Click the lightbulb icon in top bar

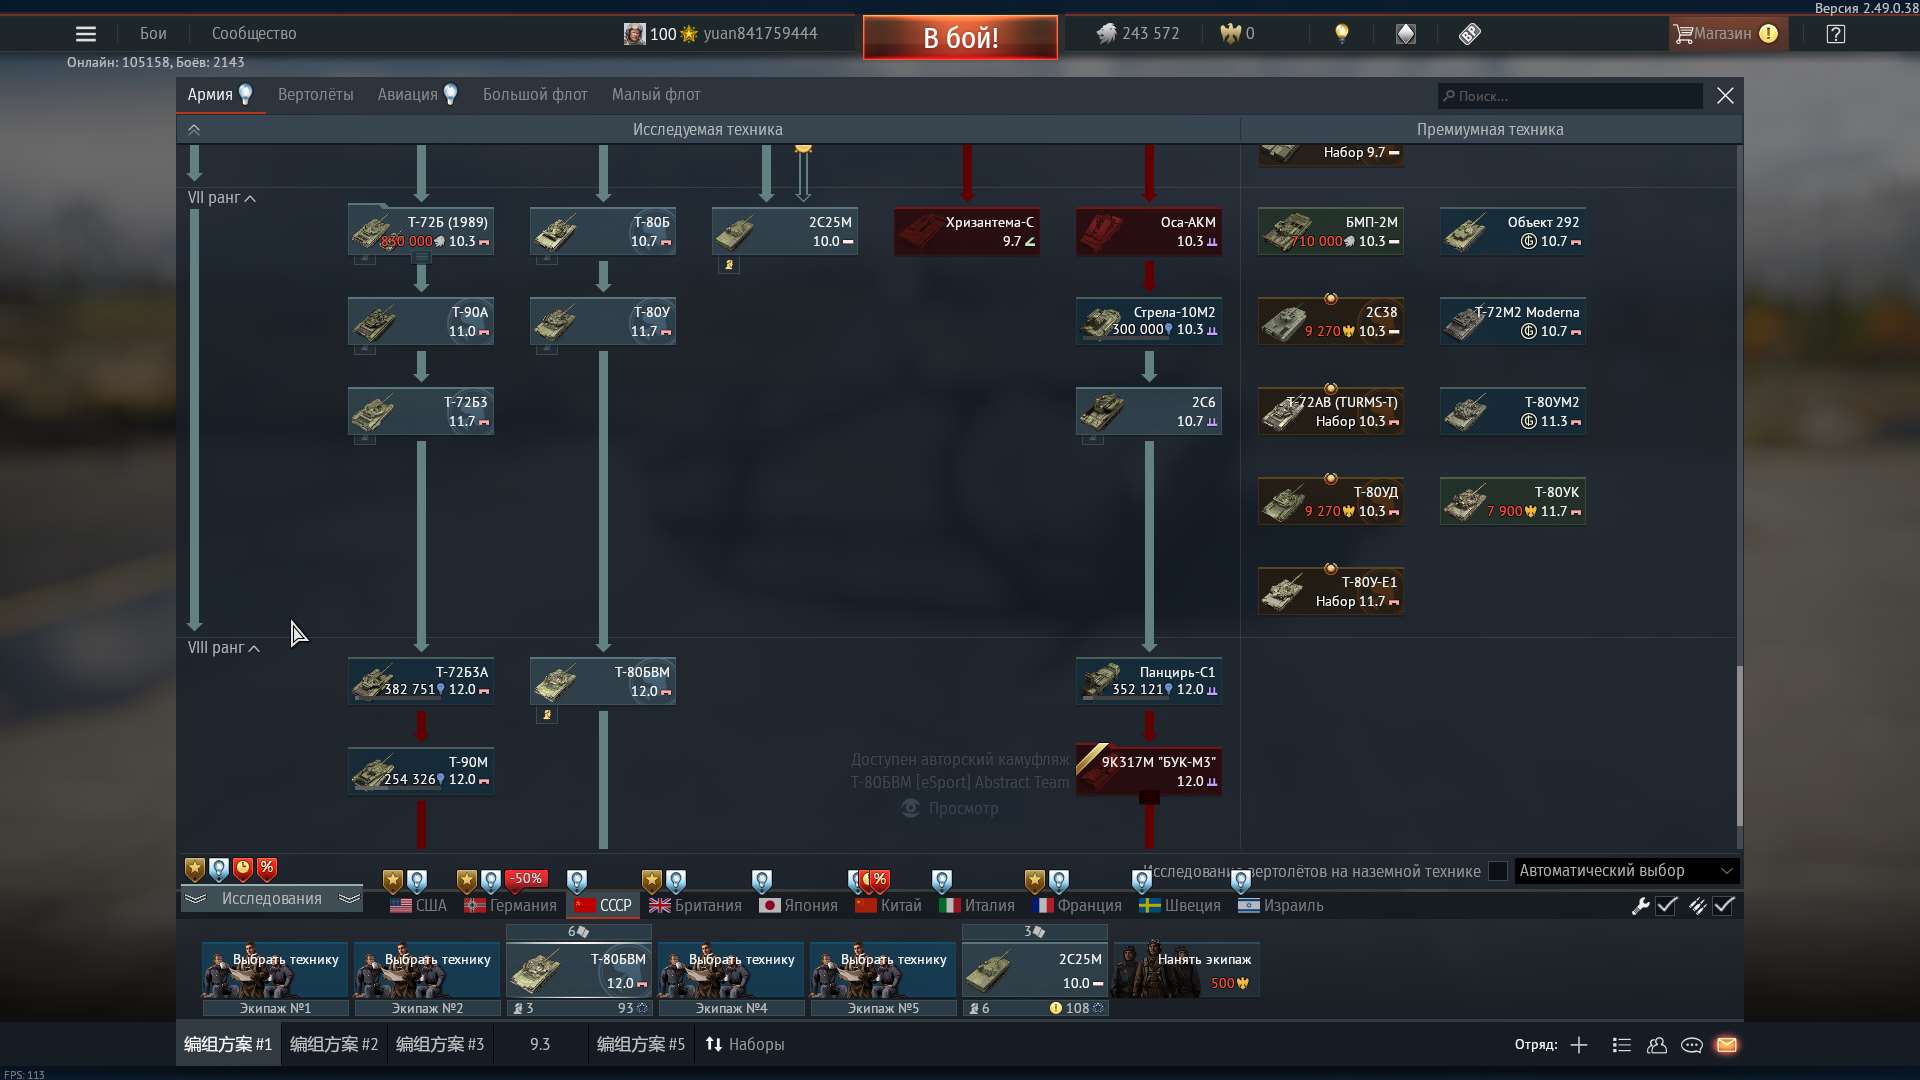pos(1342,34)
